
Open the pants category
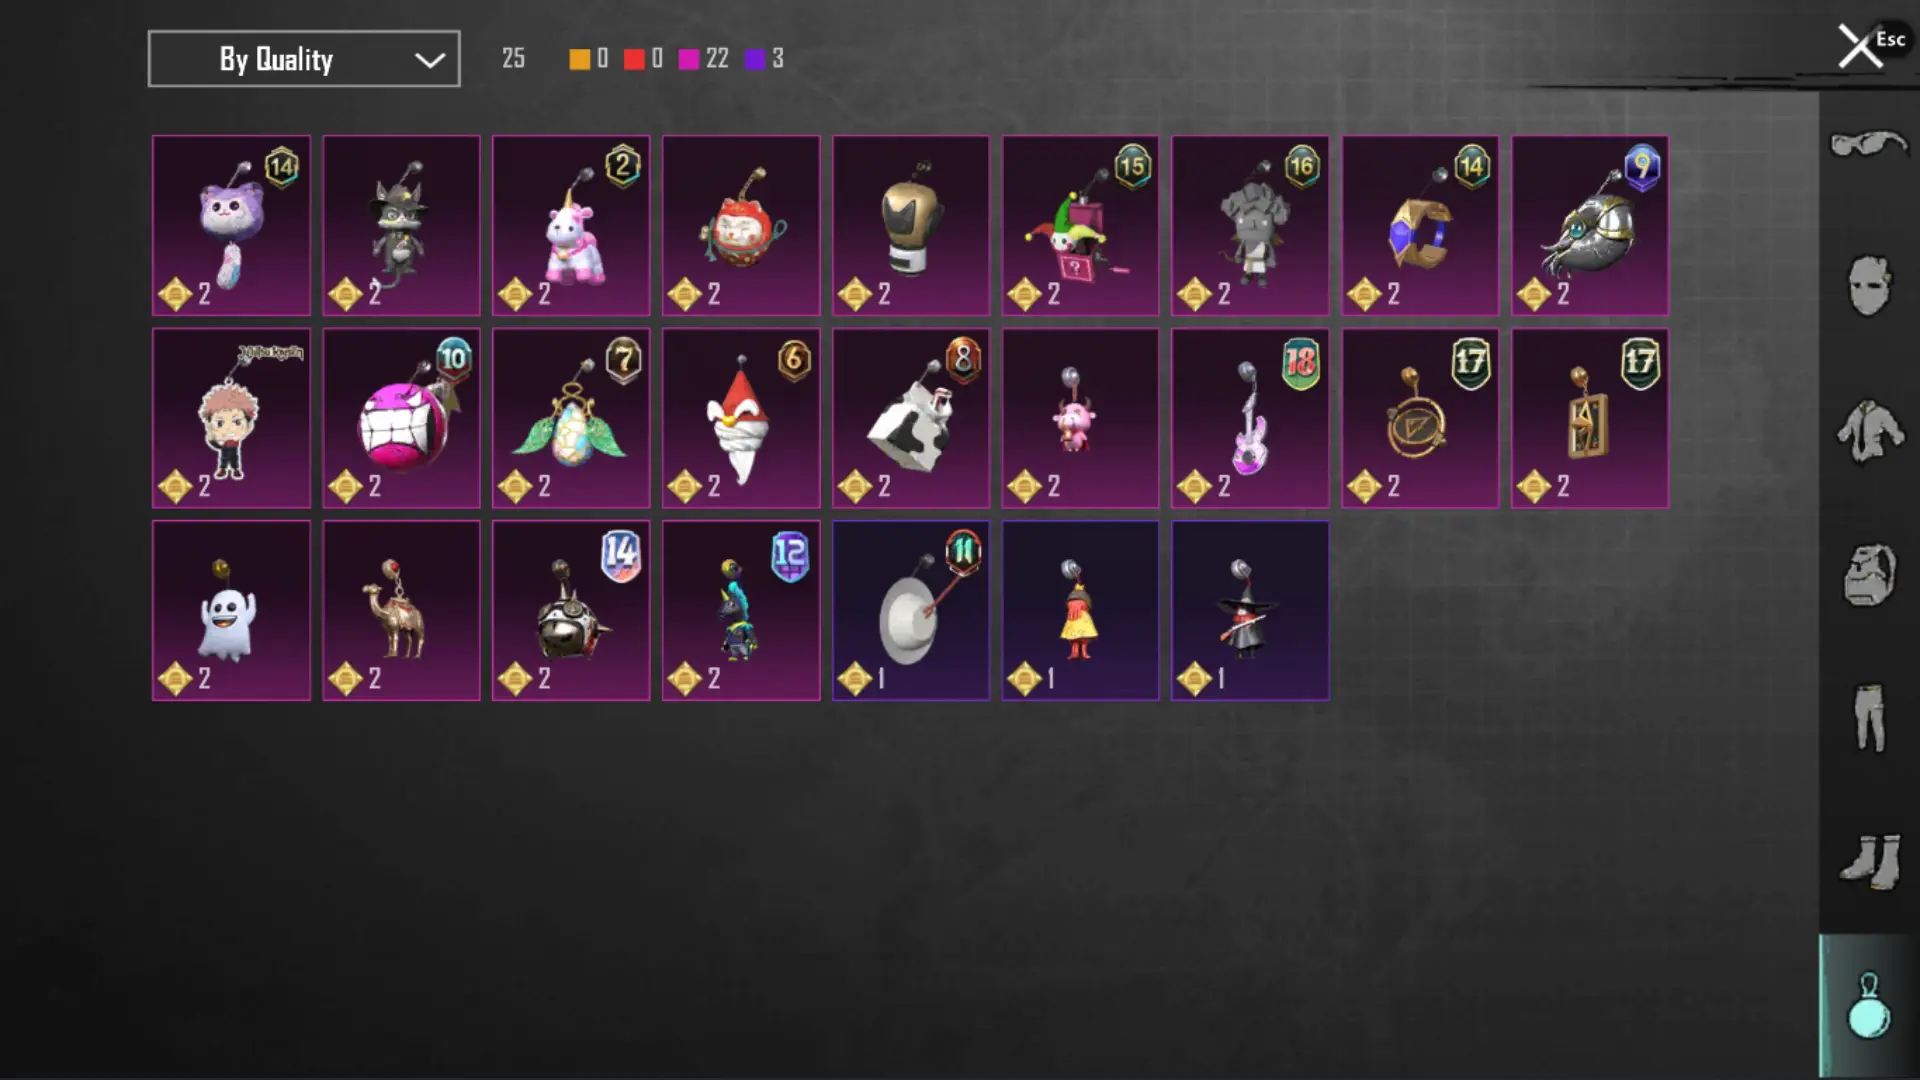(x=1868, y=718)
